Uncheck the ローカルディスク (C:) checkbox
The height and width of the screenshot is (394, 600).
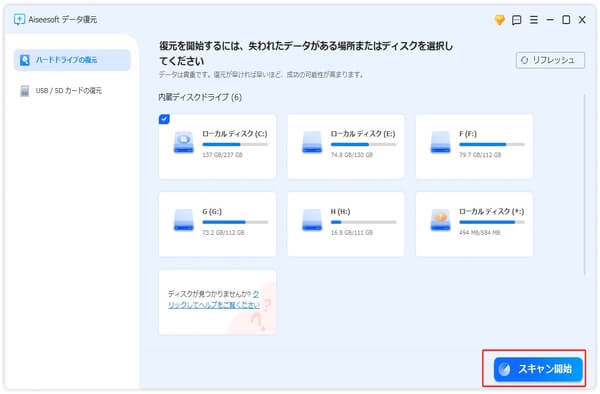(x=164, y=119)
